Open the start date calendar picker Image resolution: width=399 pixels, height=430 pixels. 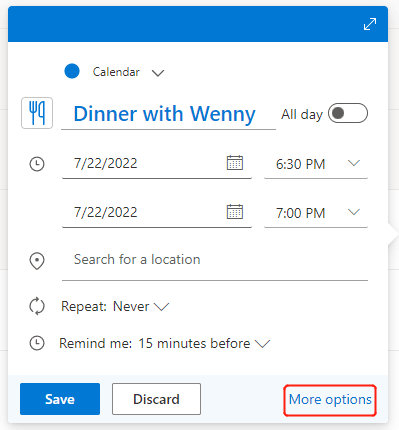(x=235, y=163)
